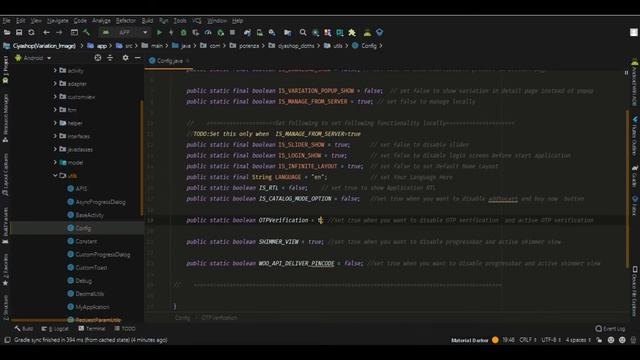
Task: Expand the activity folder
Action: tap(55, 70)
